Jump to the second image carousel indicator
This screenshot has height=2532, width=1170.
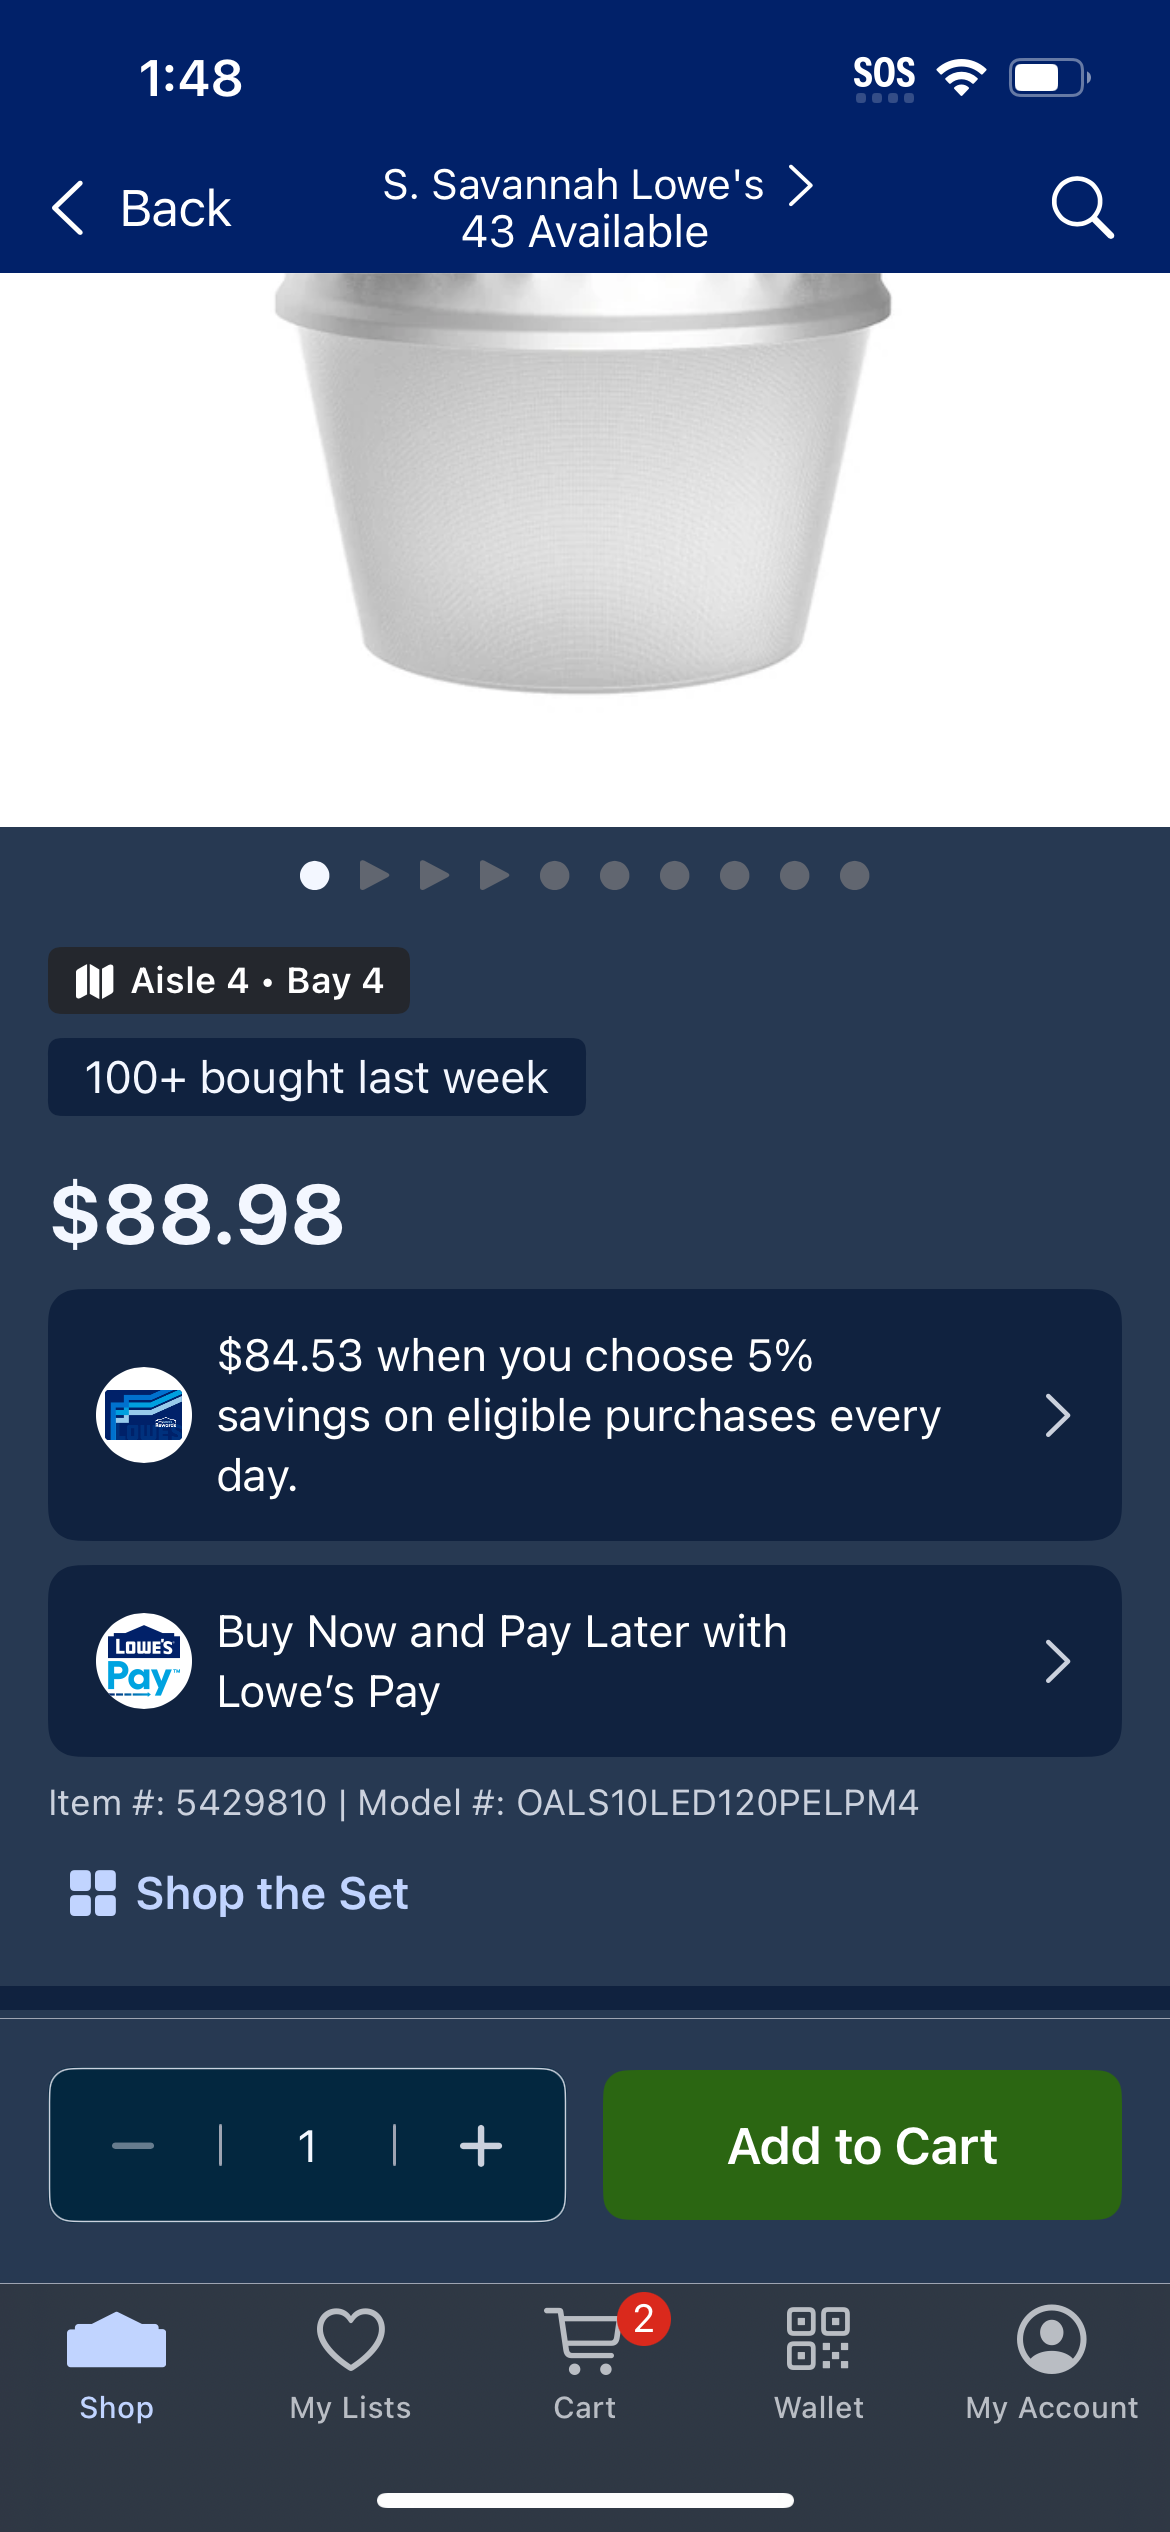374,875
